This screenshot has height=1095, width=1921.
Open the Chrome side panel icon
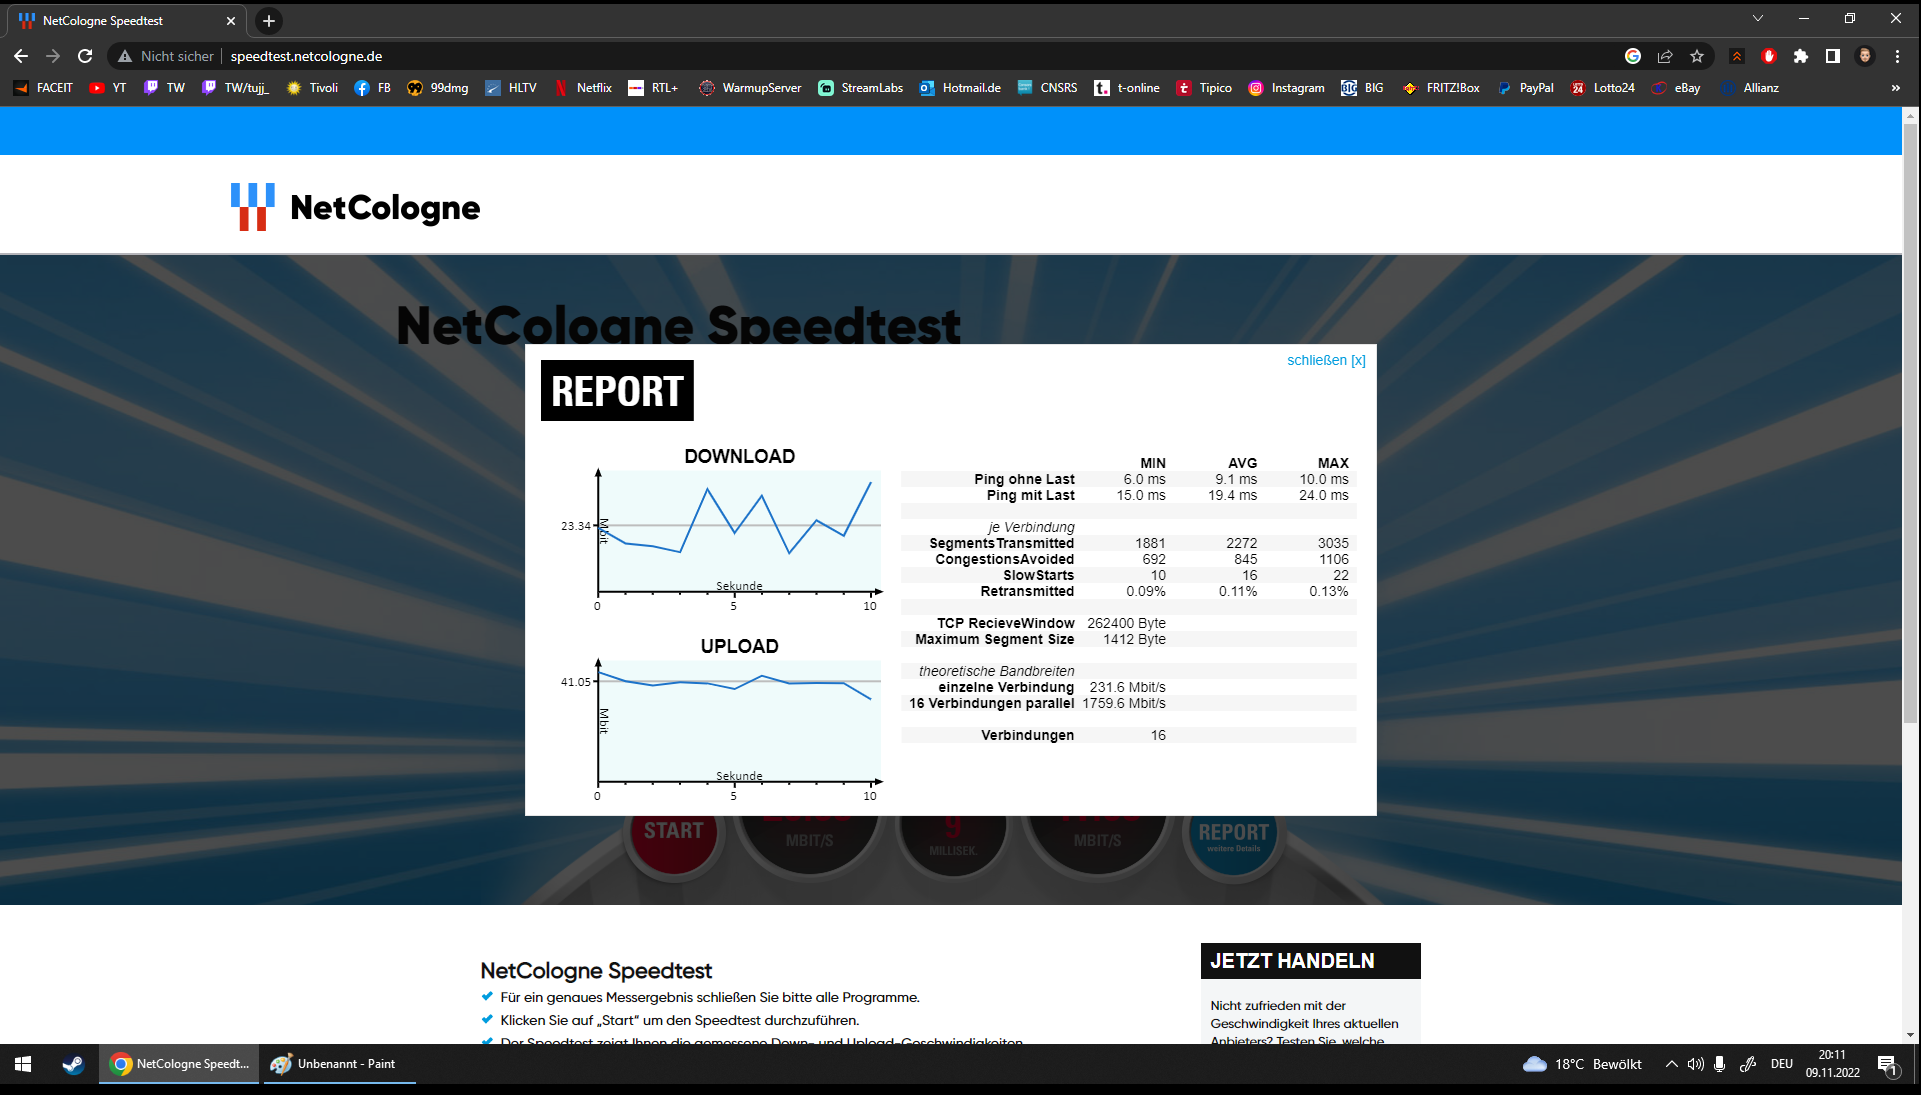1833,56
